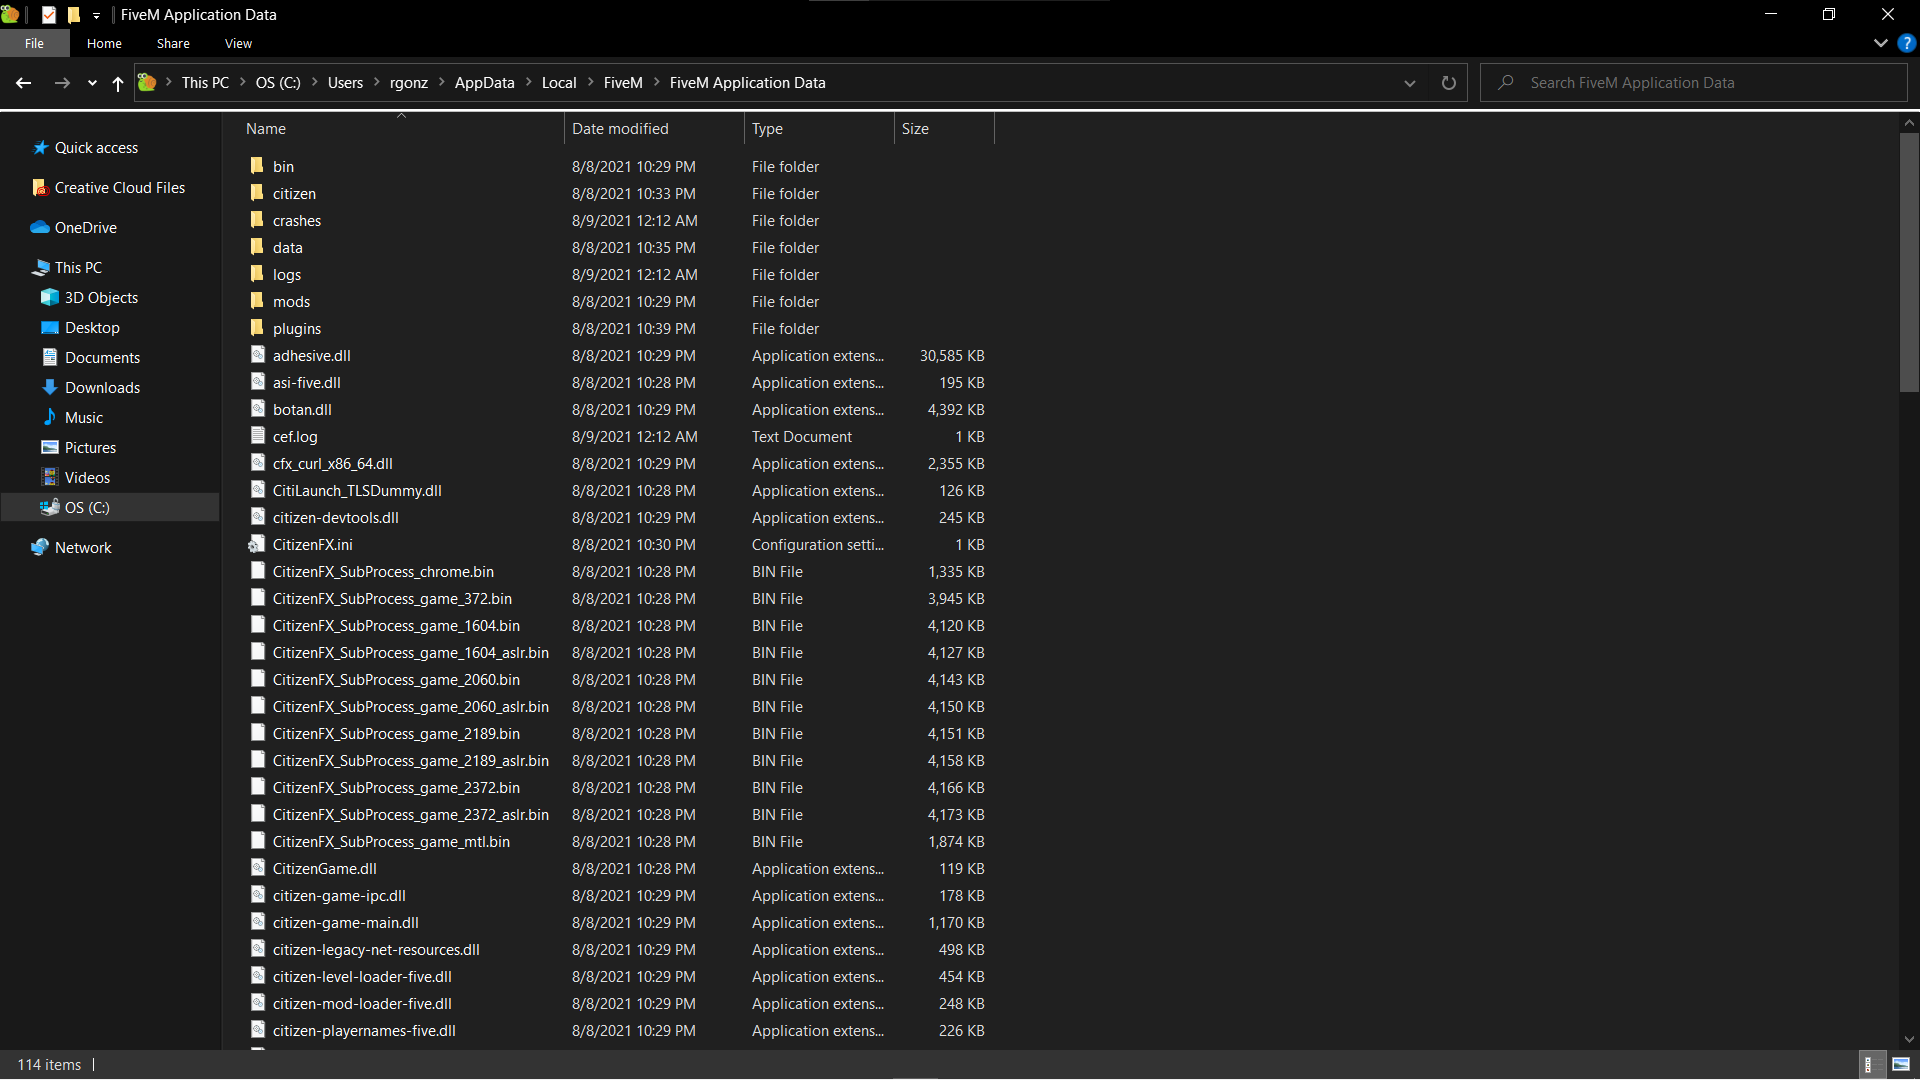Sort by the Size column header
Screen dimensions: 1920x1080
coord(944,129)
